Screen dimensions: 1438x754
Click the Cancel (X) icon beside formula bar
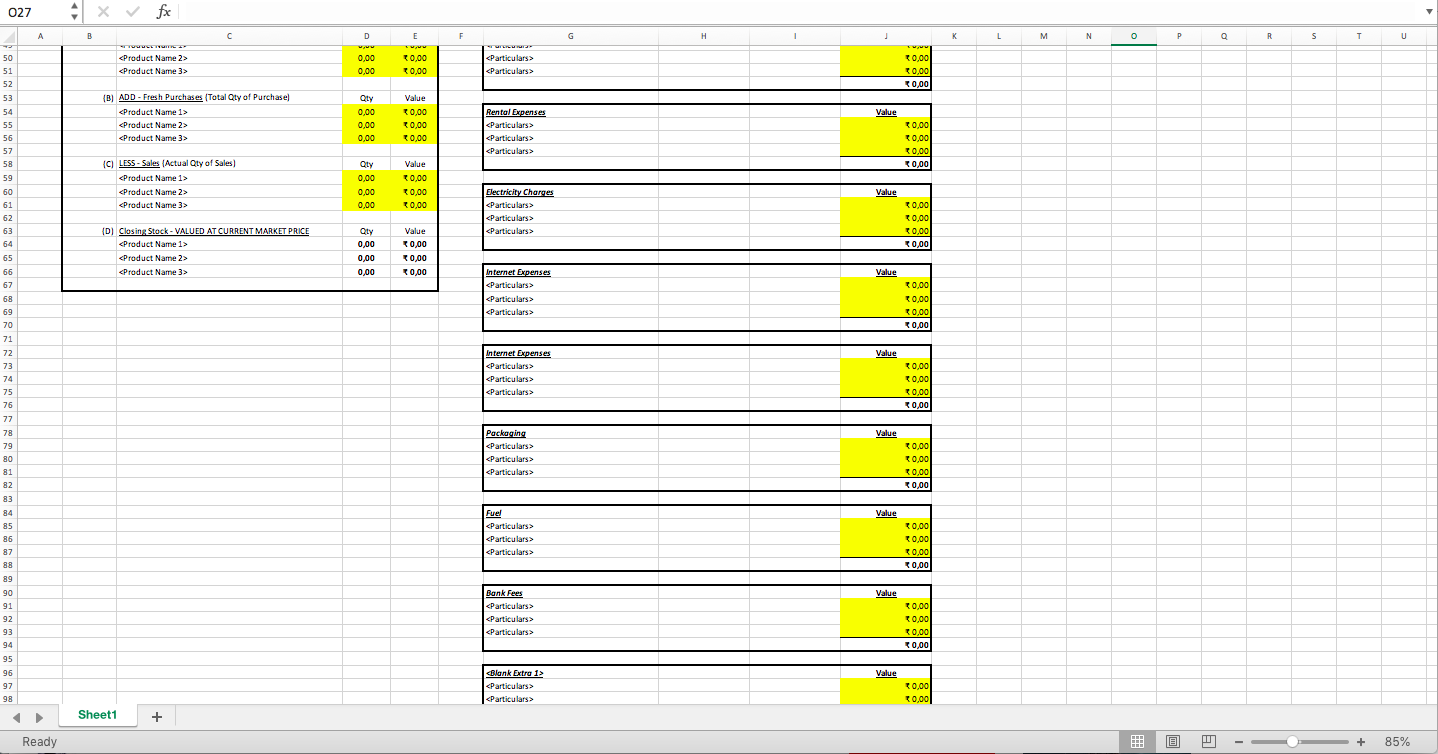[x=103, y=12]
